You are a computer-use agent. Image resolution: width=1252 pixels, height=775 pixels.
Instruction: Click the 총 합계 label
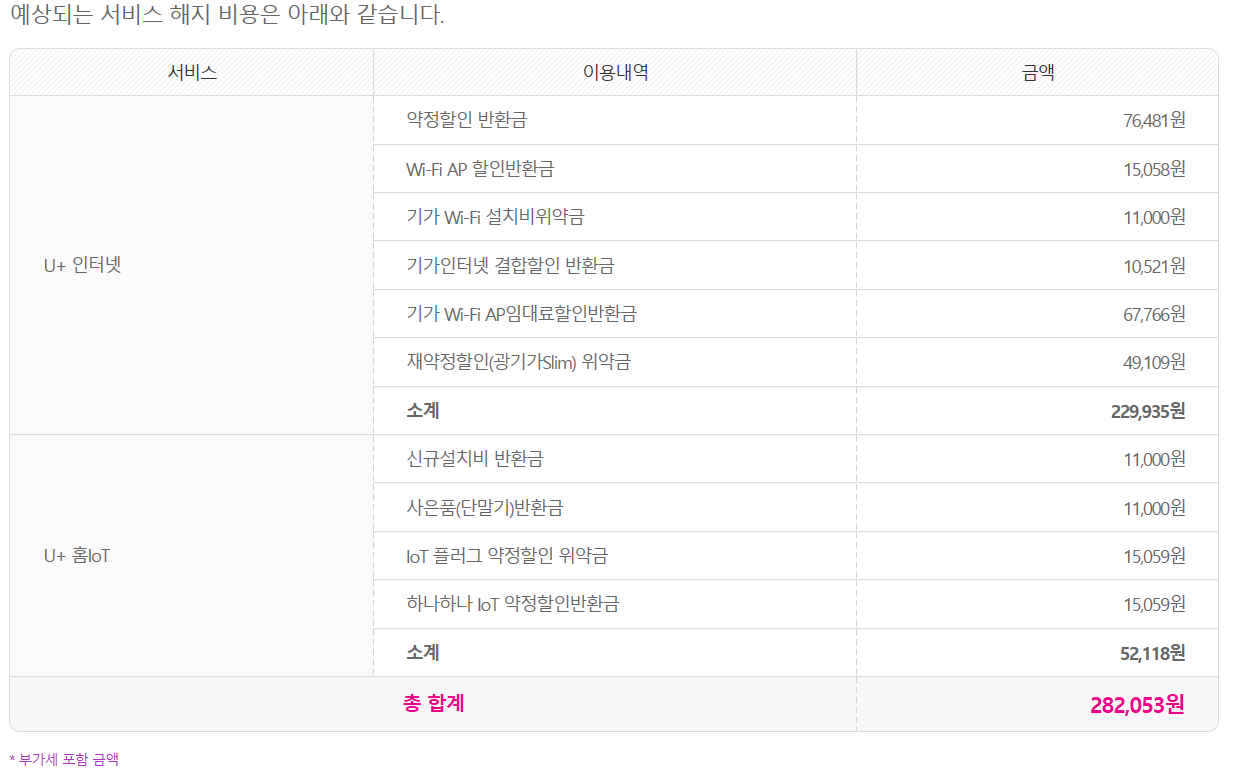(x=433, y=703)
